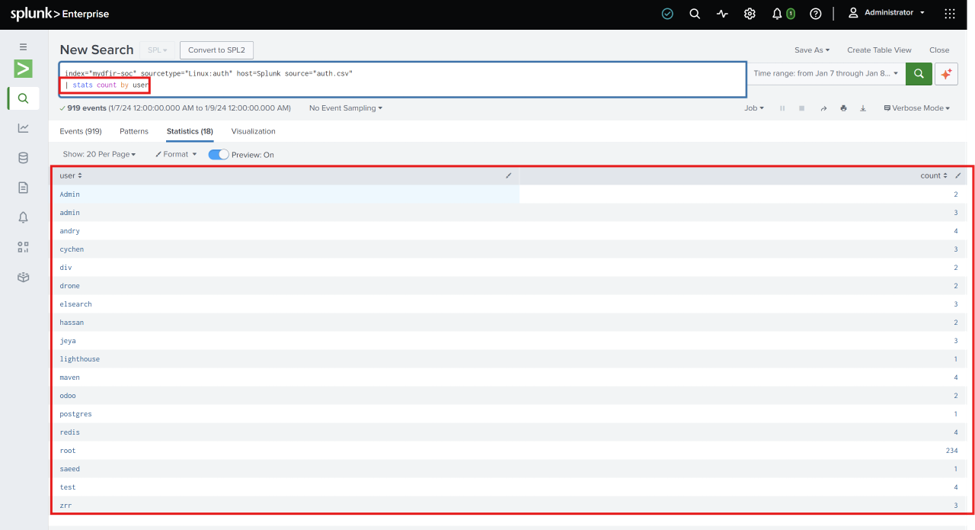Expand the sidebar hamburger menu
The height and width of the screenshot is (530, 975).
tap(23, 47)
